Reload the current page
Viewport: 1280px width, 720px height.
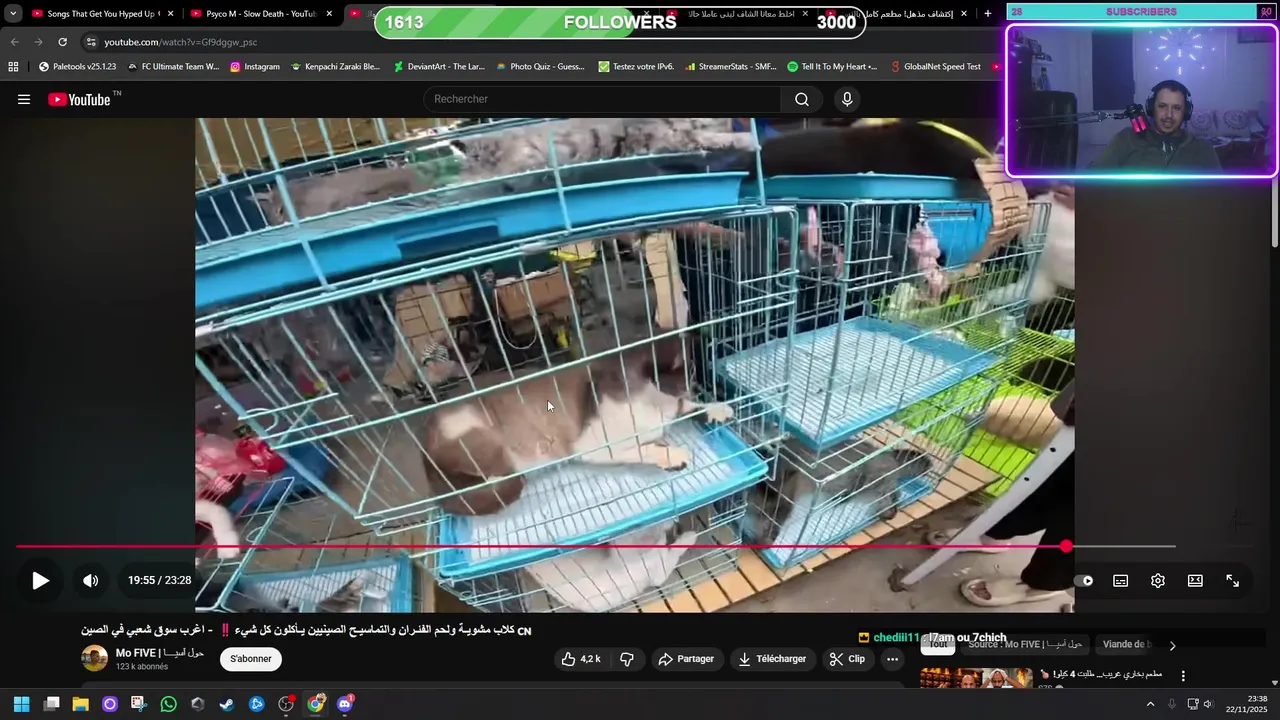62,42
